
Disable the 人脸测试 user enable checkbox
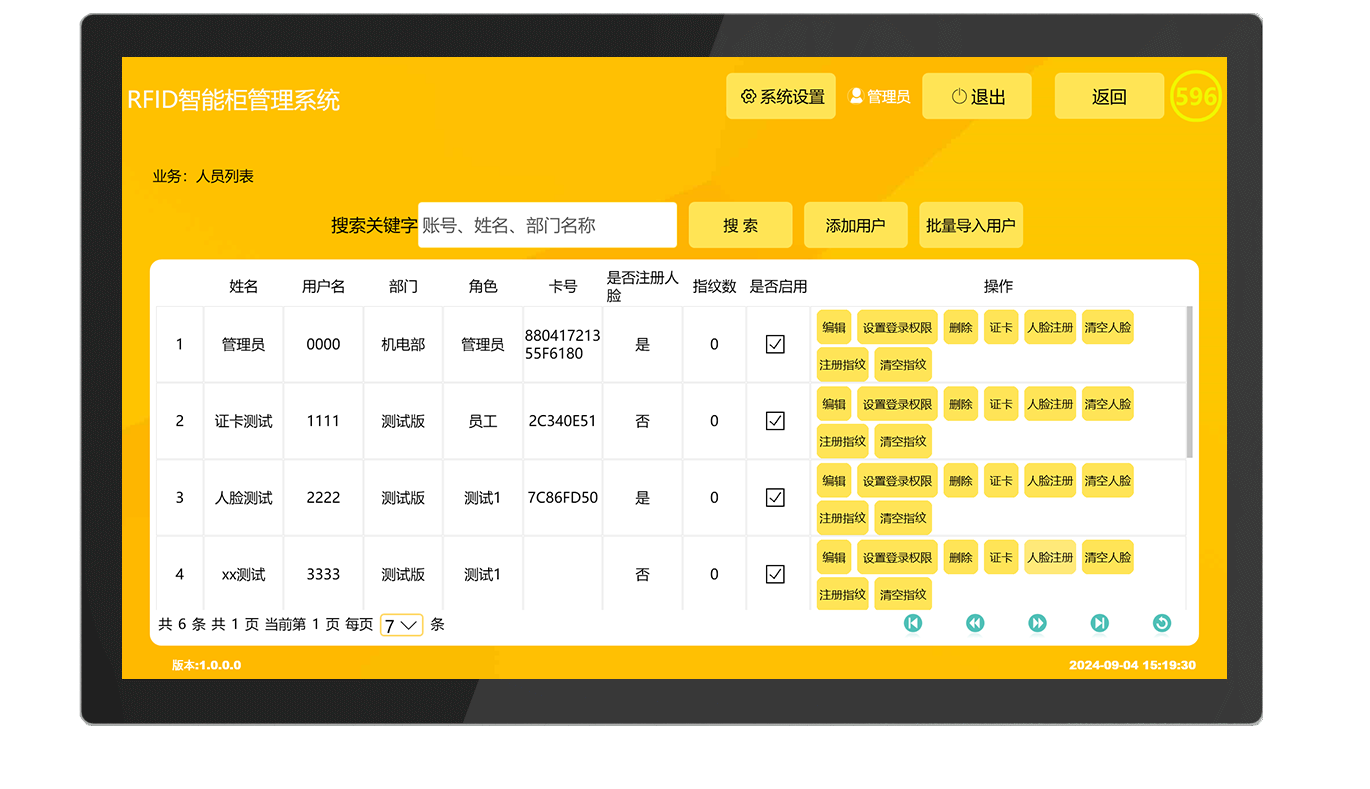[x=775, y=497]
